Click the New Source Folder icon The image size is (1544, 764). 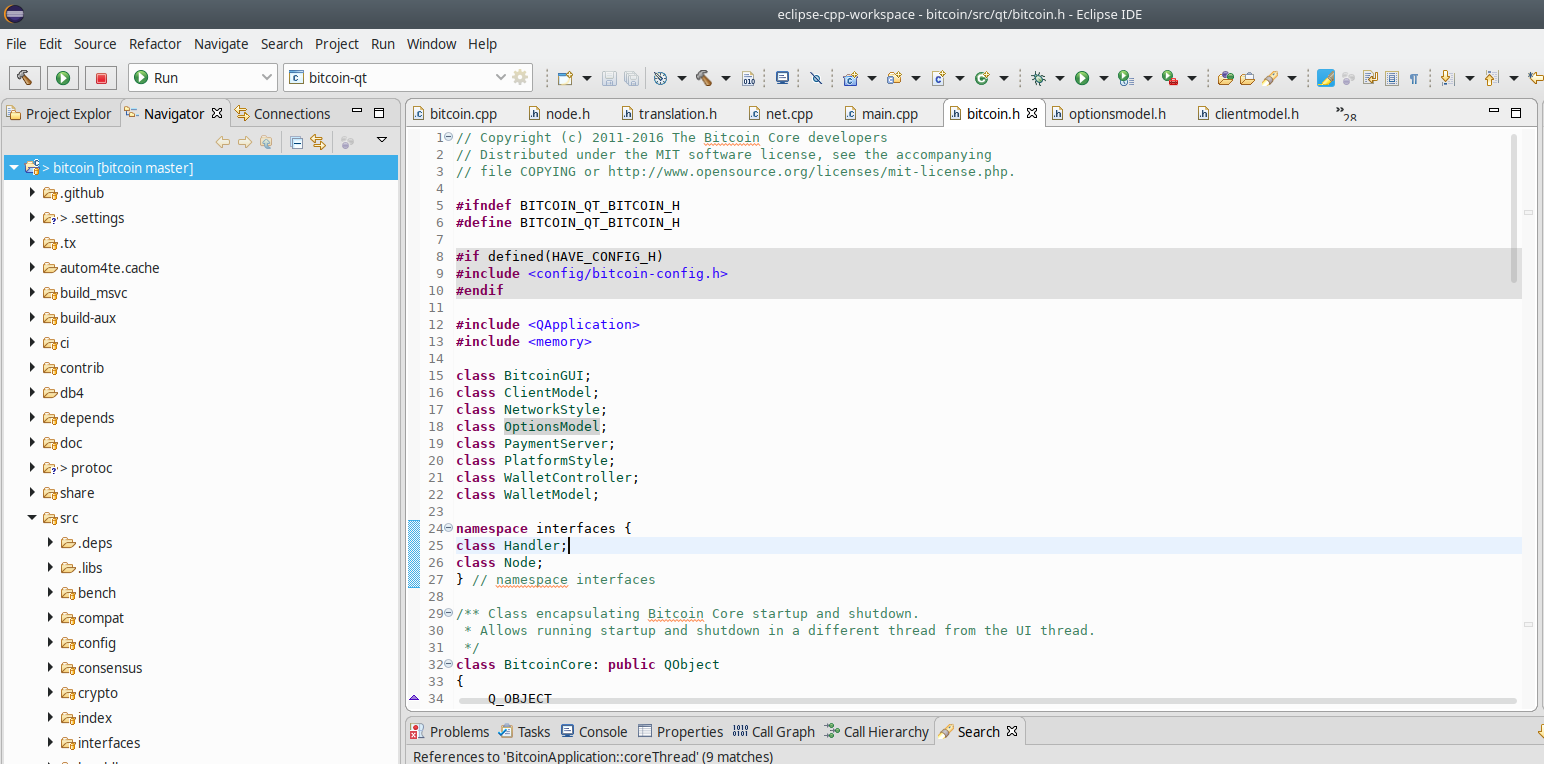point(894,77)
